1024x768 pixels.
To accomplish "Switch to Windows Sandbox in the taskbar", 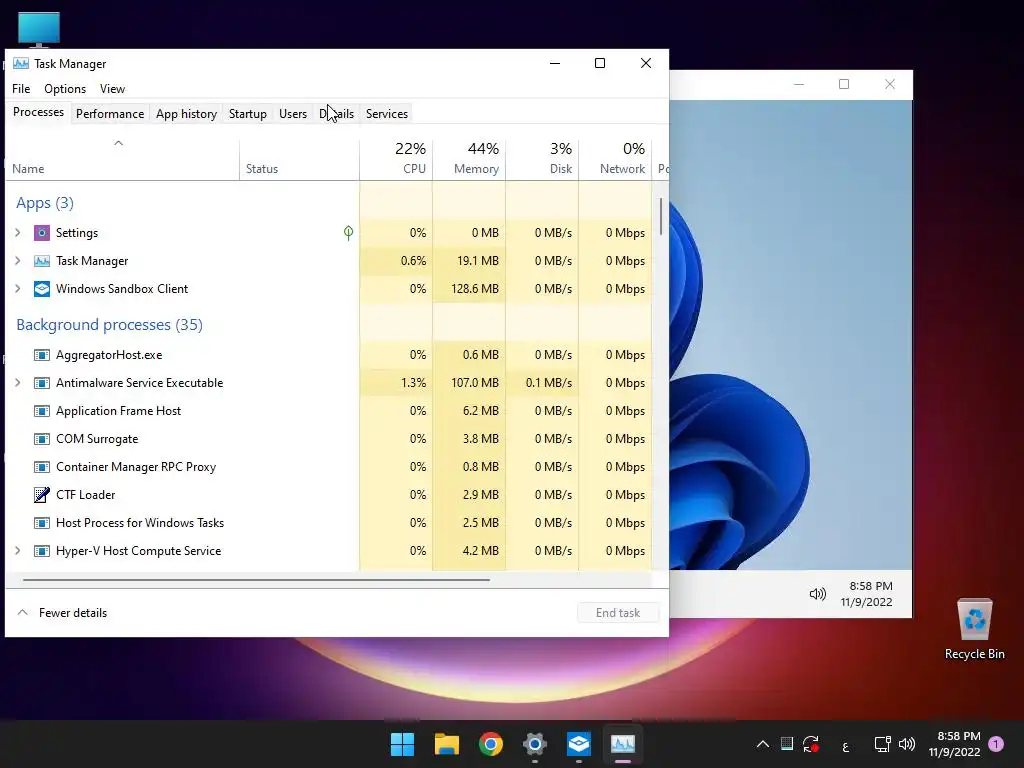I will 579,744.
